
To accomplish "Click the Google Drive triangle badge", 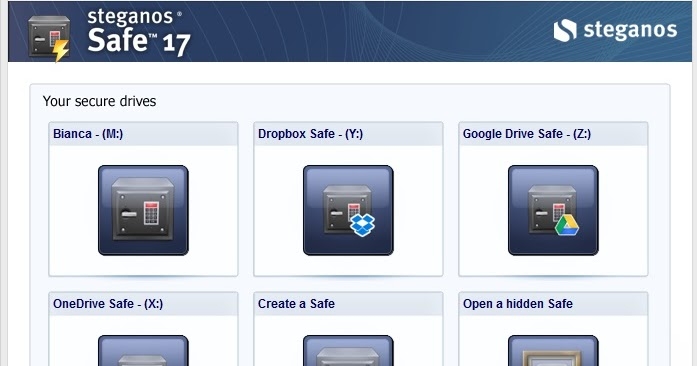I will point(567,225).
